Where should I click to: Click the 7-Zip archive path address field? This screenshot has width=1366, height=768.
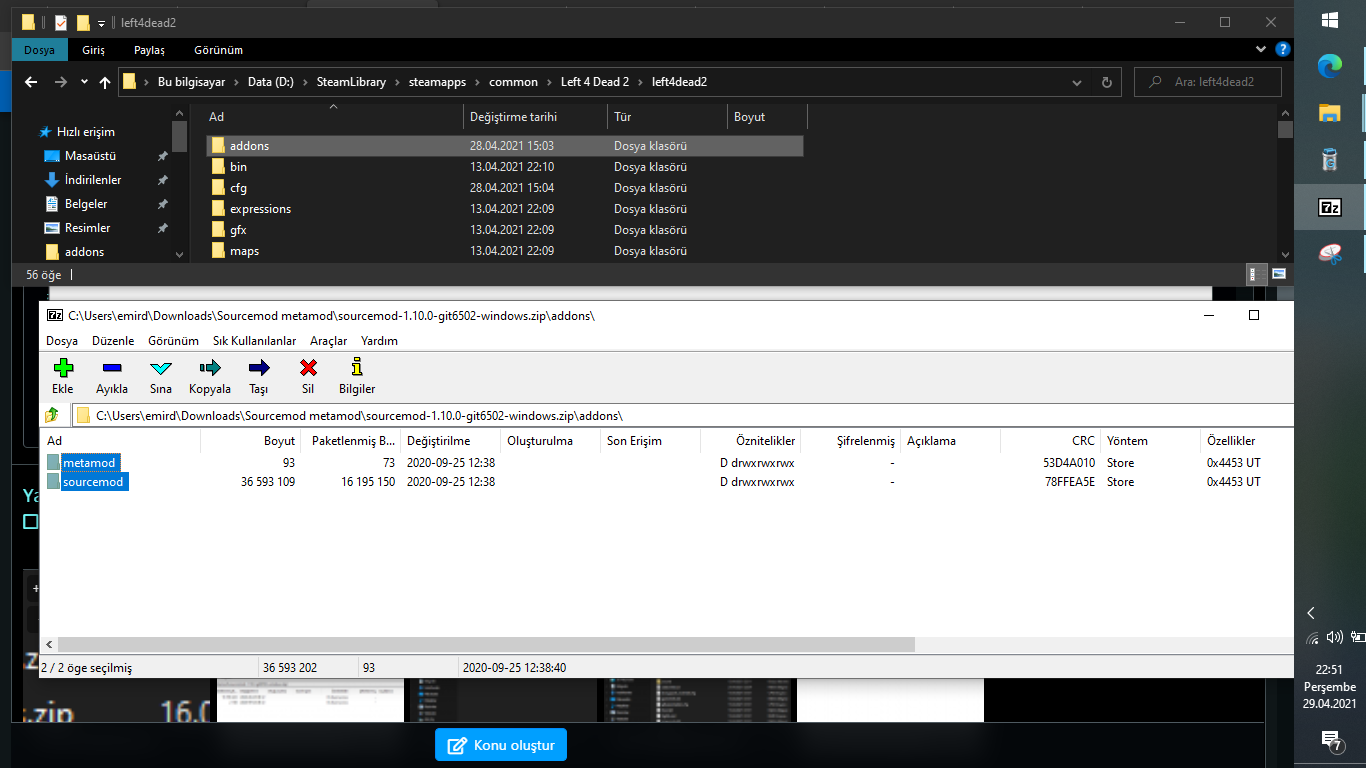pyautogui.click(x=683, y=415)
